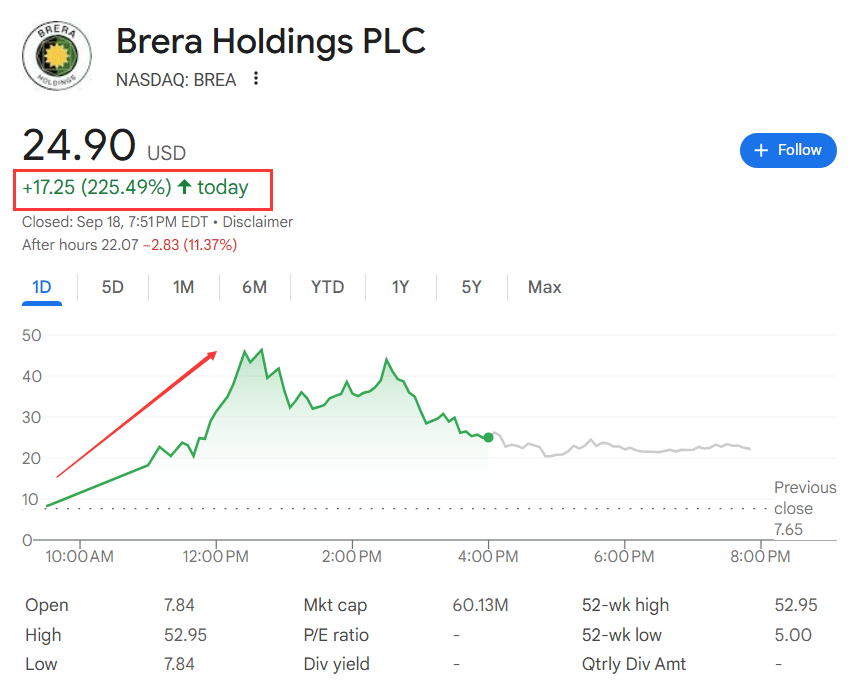Click the Mkt cap label
This screenshot has height=700, width=860.
coord(335,605)
